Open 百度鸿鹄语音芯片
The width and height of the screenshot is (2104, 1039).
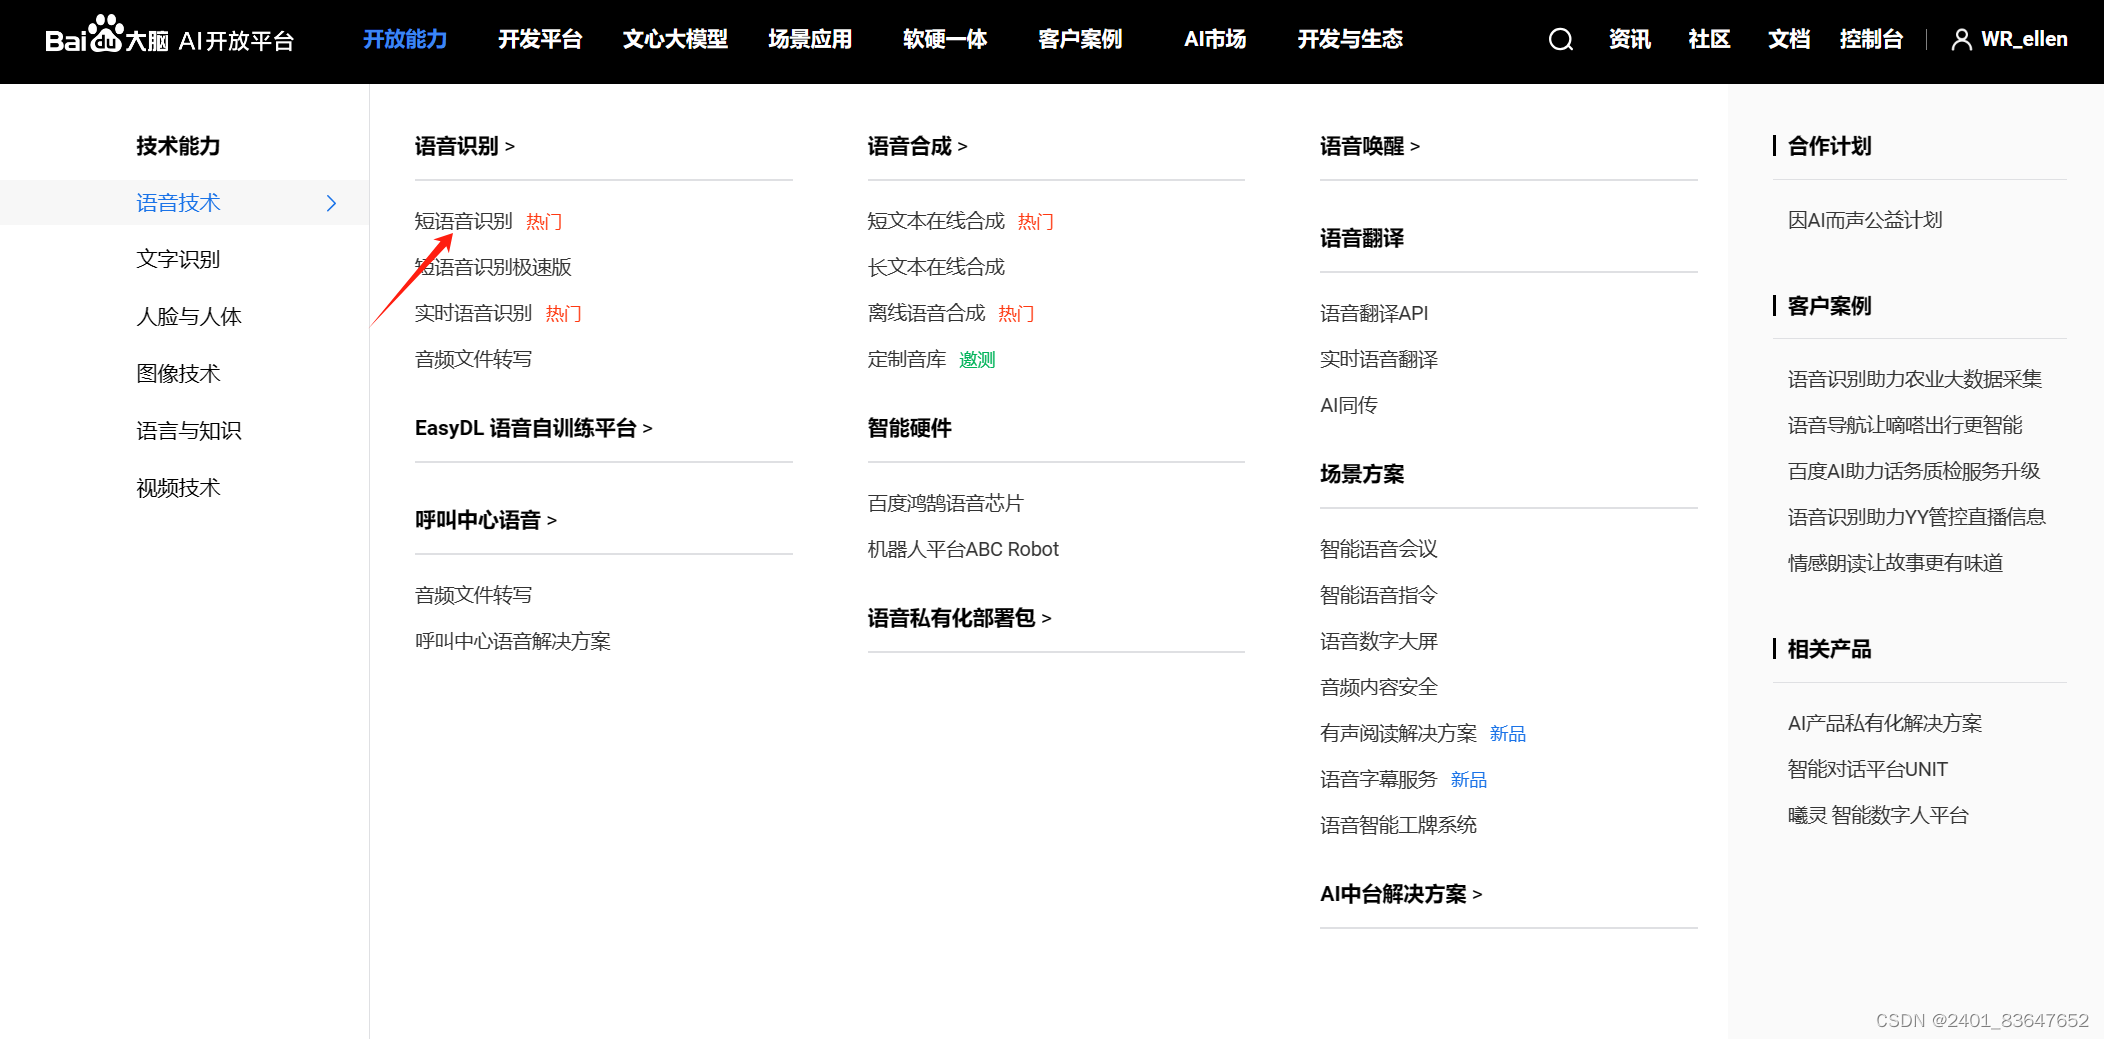946,503
